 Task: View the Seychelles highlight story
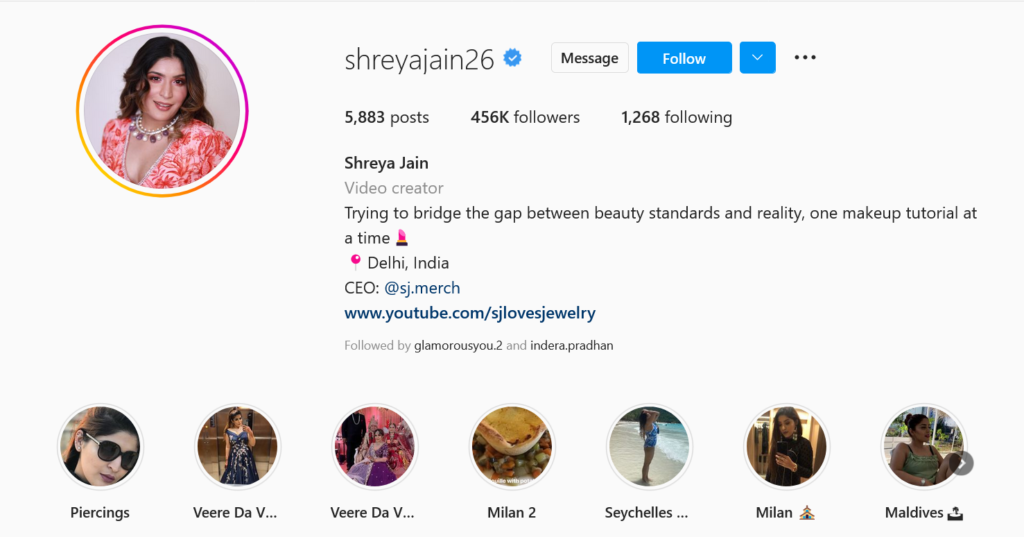pyautogui.click(x=649, y=447)
